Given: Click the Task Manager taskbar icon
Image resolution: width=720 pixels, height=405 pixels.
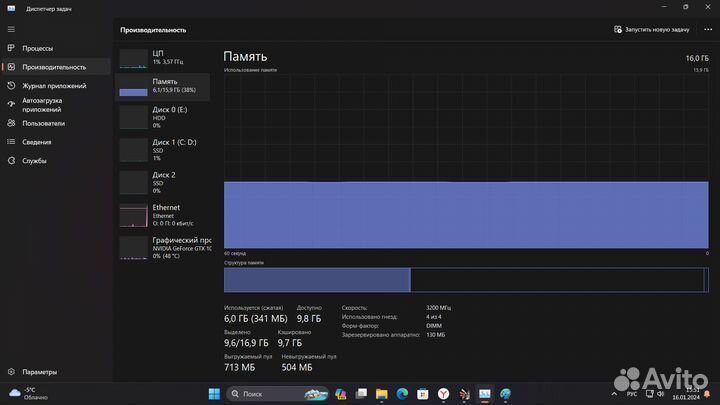Looking at the screenshot, I should click(484, 394).
